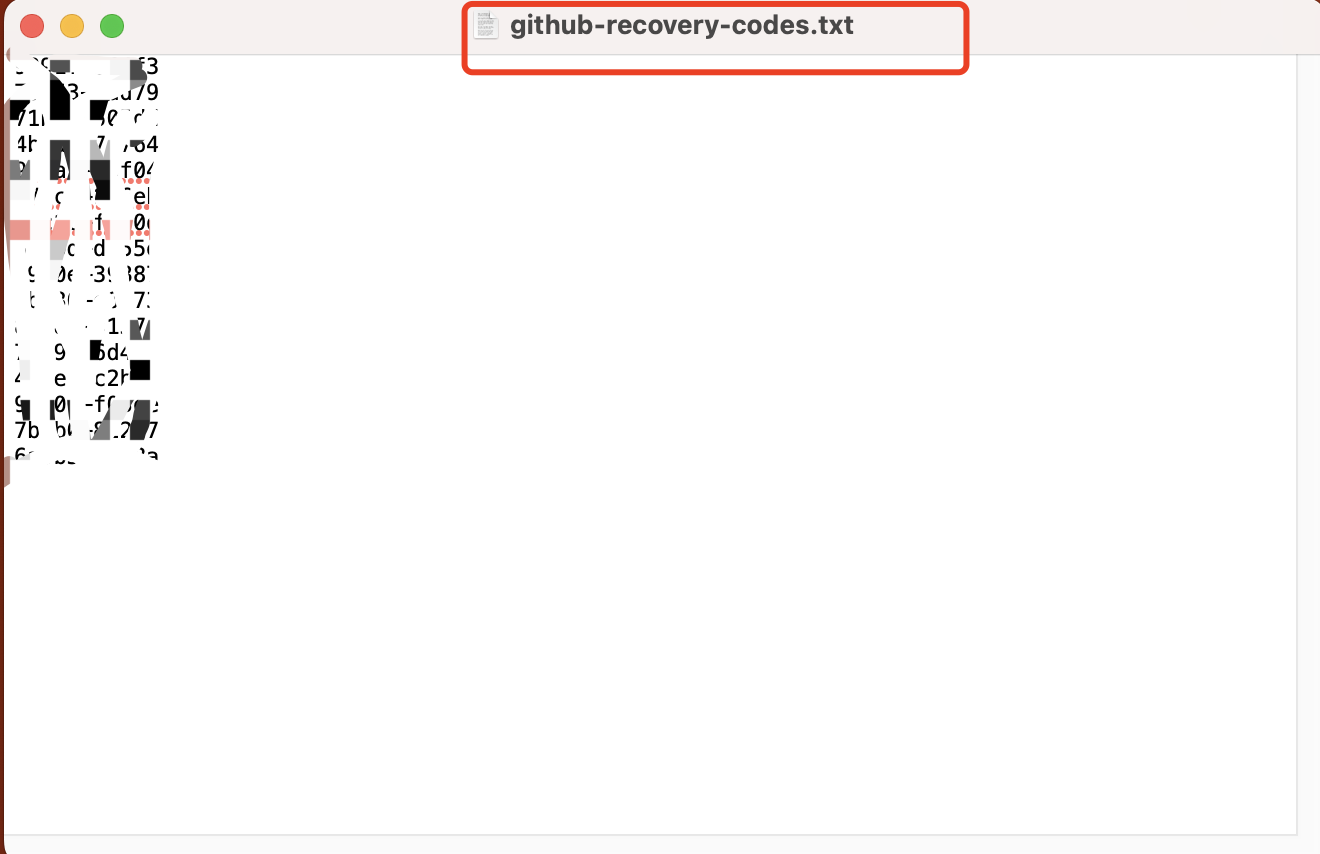Click the code line containing -39

point(85,275)
